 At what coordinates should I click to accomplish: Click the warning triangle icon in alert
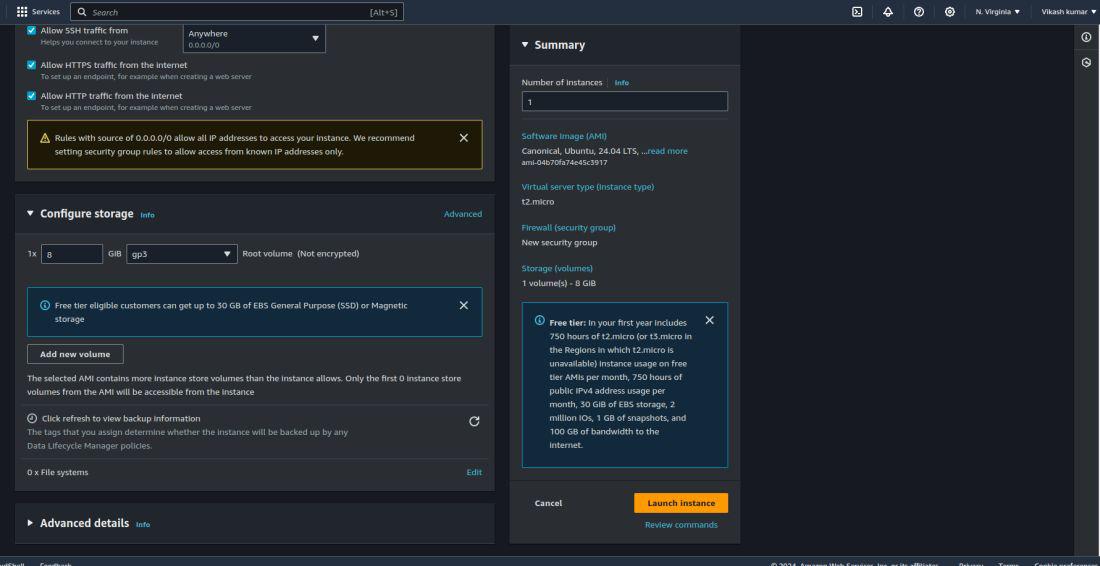[x=45, y=138]
